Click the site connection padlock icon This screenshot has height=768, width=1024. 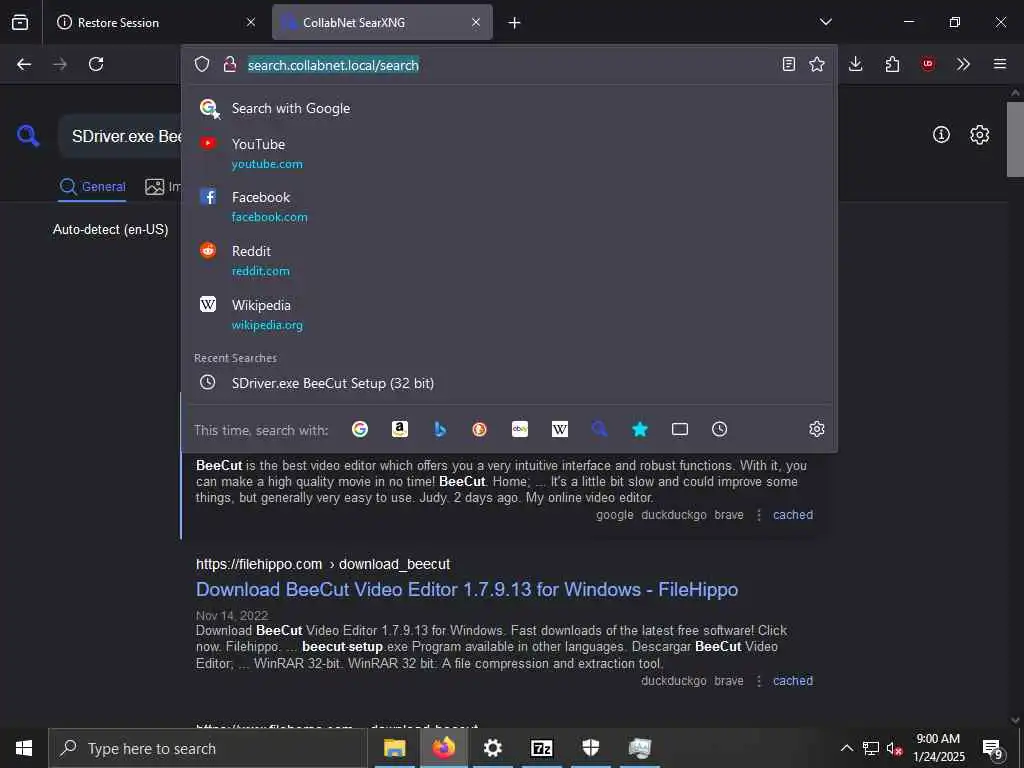coord(229,64)
